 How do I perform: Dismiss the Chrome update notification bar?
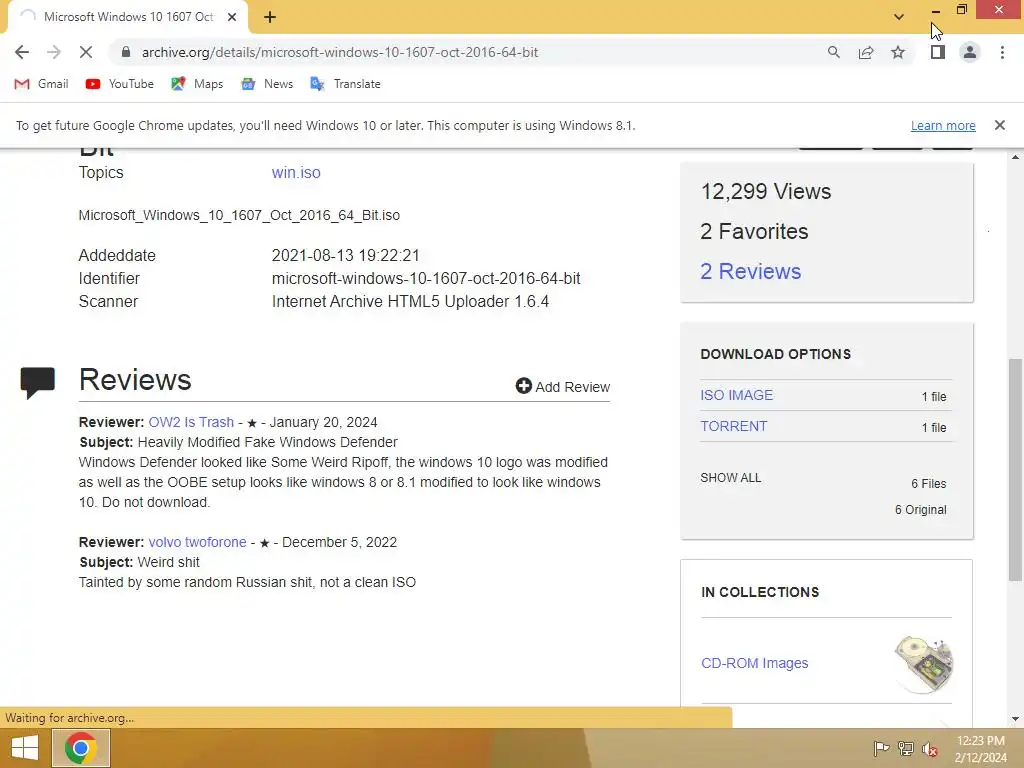(x=999, y=125)
